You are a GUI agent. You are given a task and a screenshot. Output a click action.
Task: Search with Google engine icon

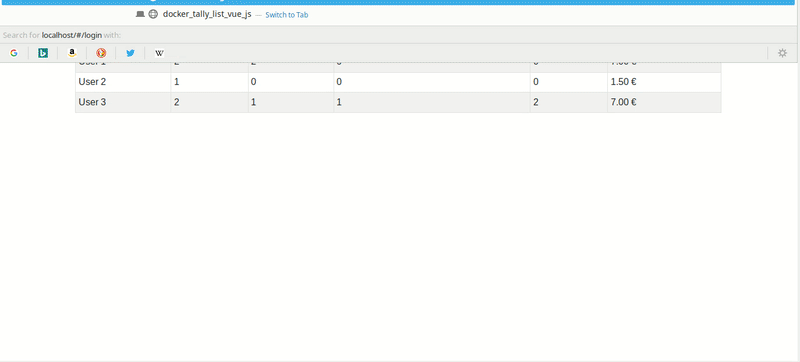pyautogui.click(x=14, y=53)
